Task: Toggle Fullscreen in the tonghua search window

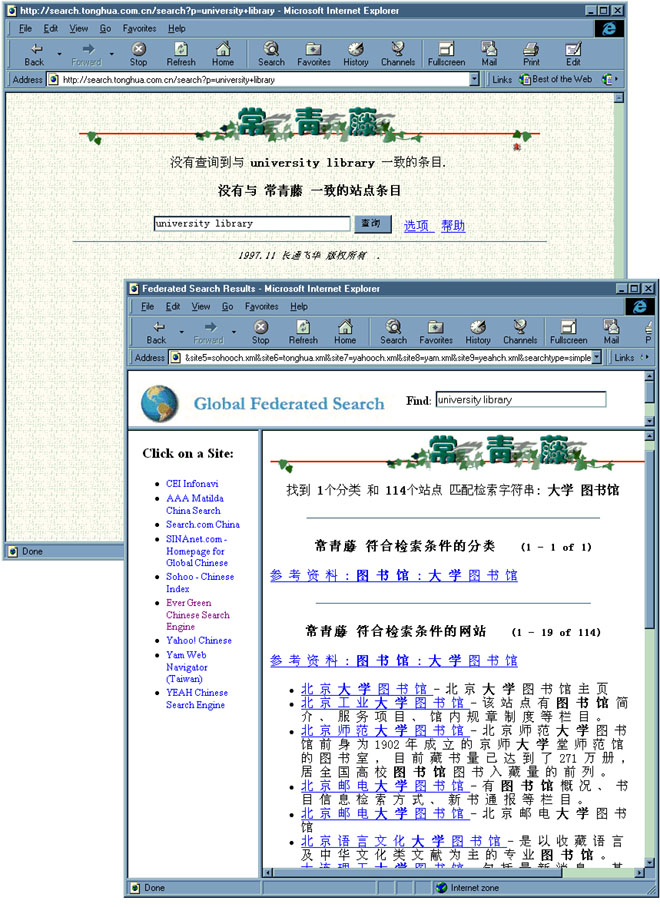Action: (447, 54)
